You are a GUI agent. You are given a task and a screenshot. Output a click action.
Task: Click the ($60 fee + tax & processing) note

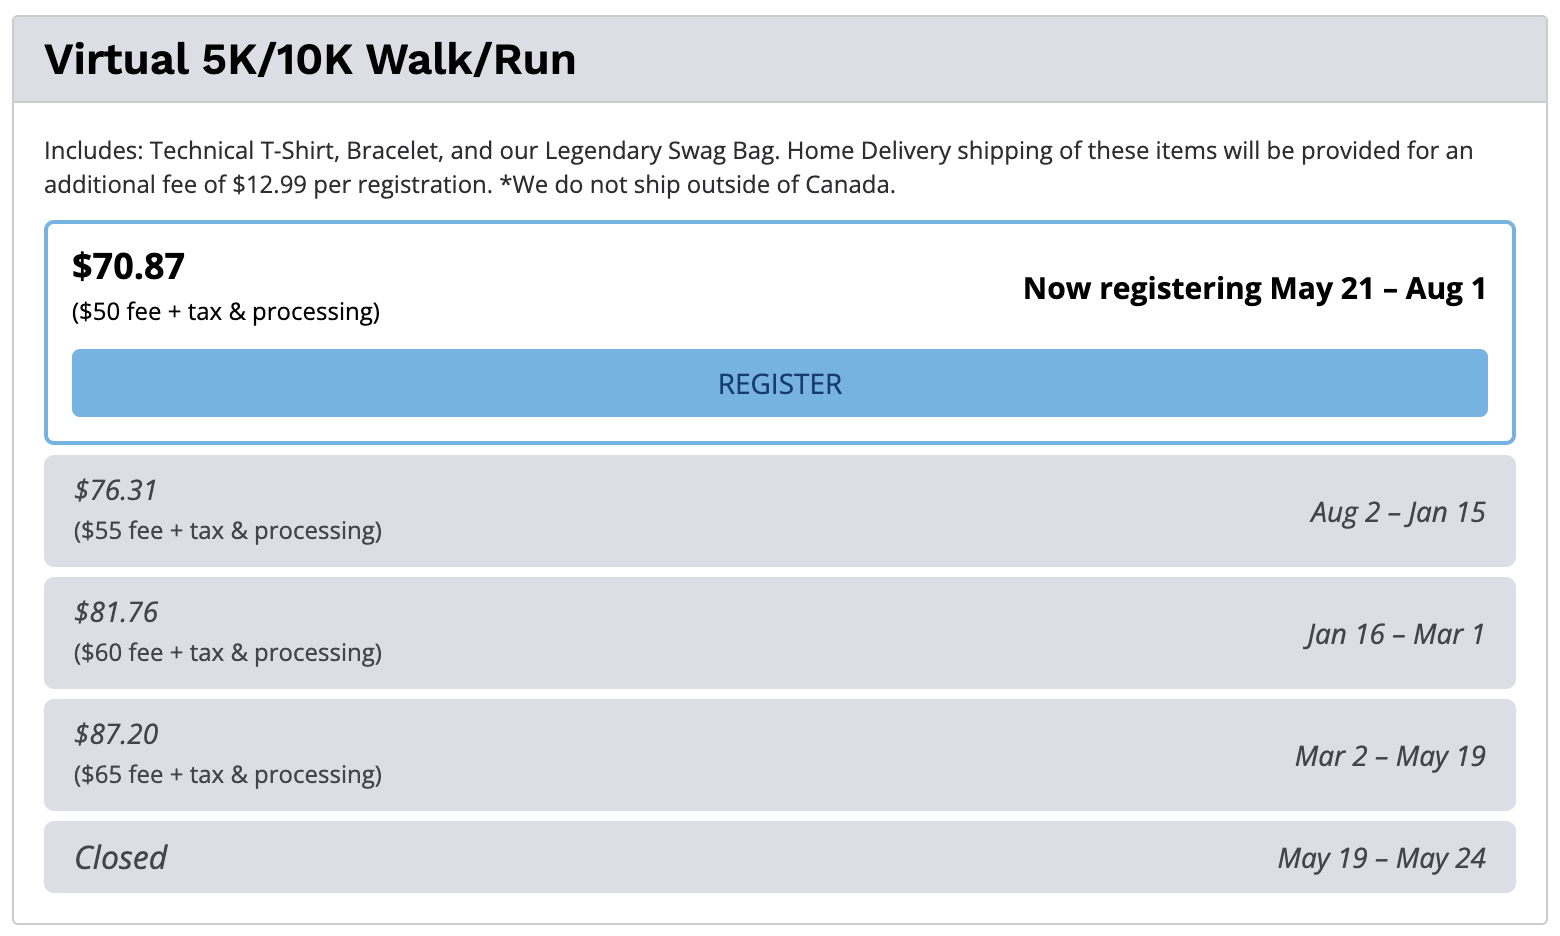coord(228,653)
